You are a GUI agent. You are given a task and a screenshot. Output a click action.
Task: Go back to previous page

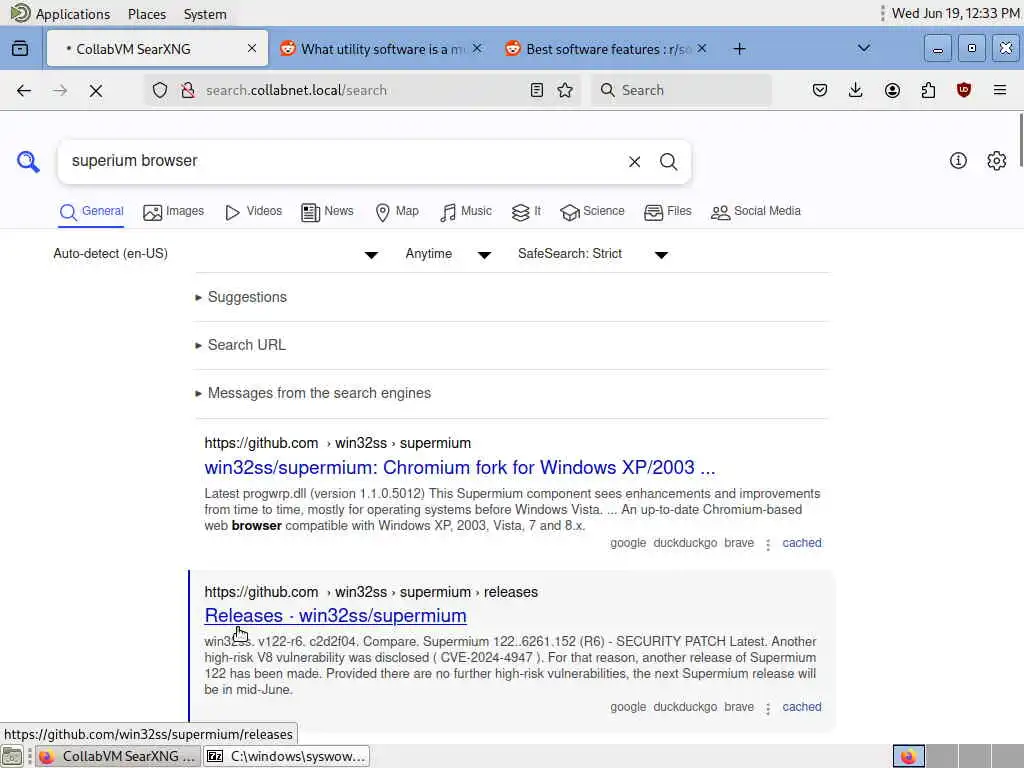pos(24,90)
